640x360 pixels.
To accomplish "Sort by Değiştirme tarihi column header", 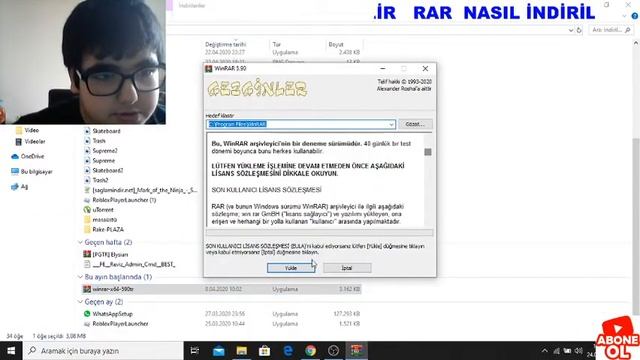I will [225, 44].
